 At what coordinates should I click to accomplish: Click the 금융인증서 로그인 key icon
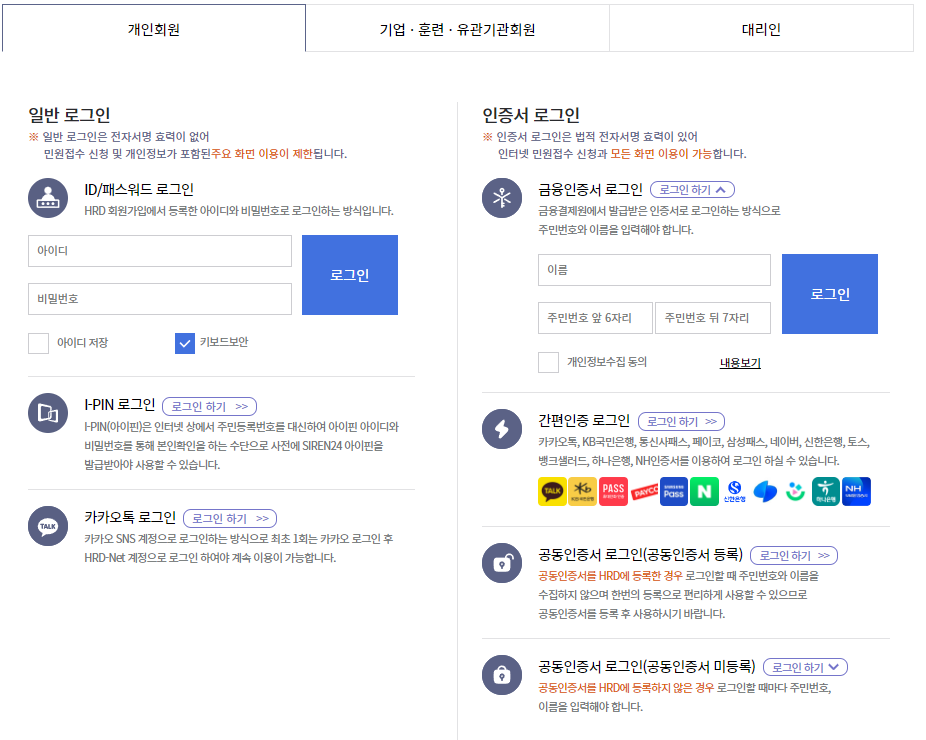[x=501, y=199]
